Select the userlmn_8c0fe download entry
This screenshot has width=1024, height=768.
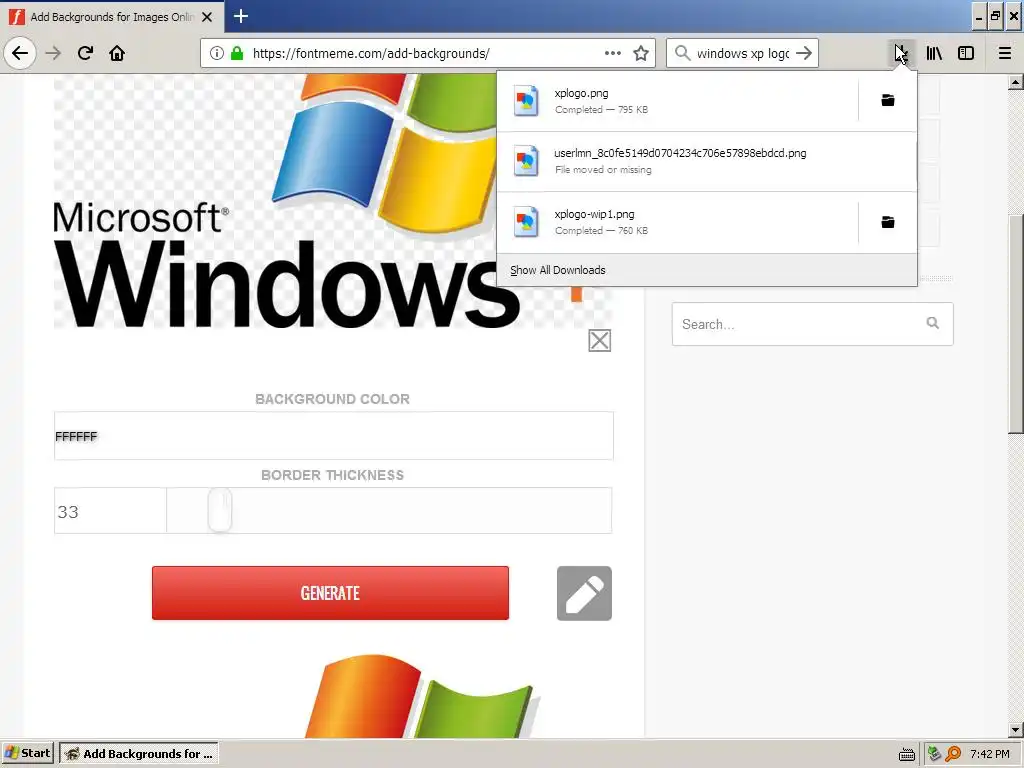point(707,161)
